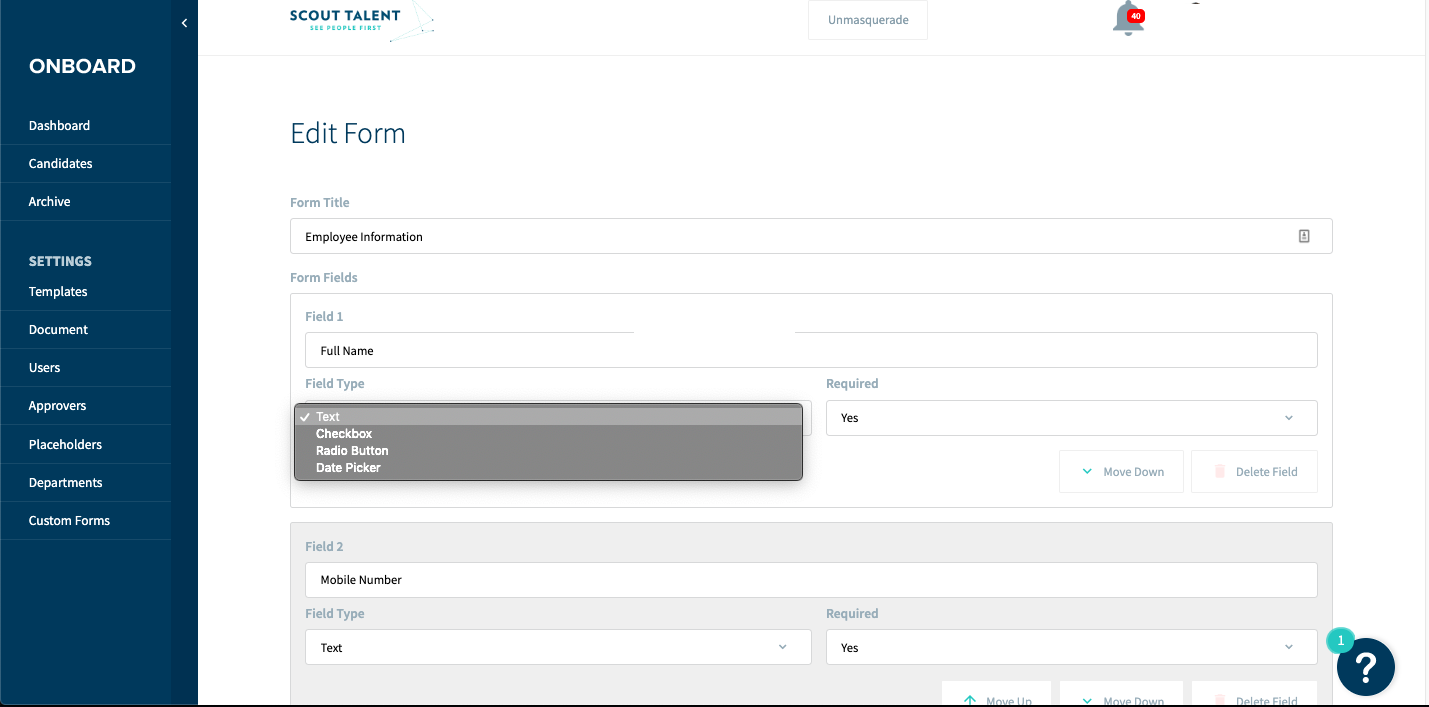Click the trash icon on Field 1's Delete Field
This screenshot has width=1429, height=707.
click(x=1221, y=471)
